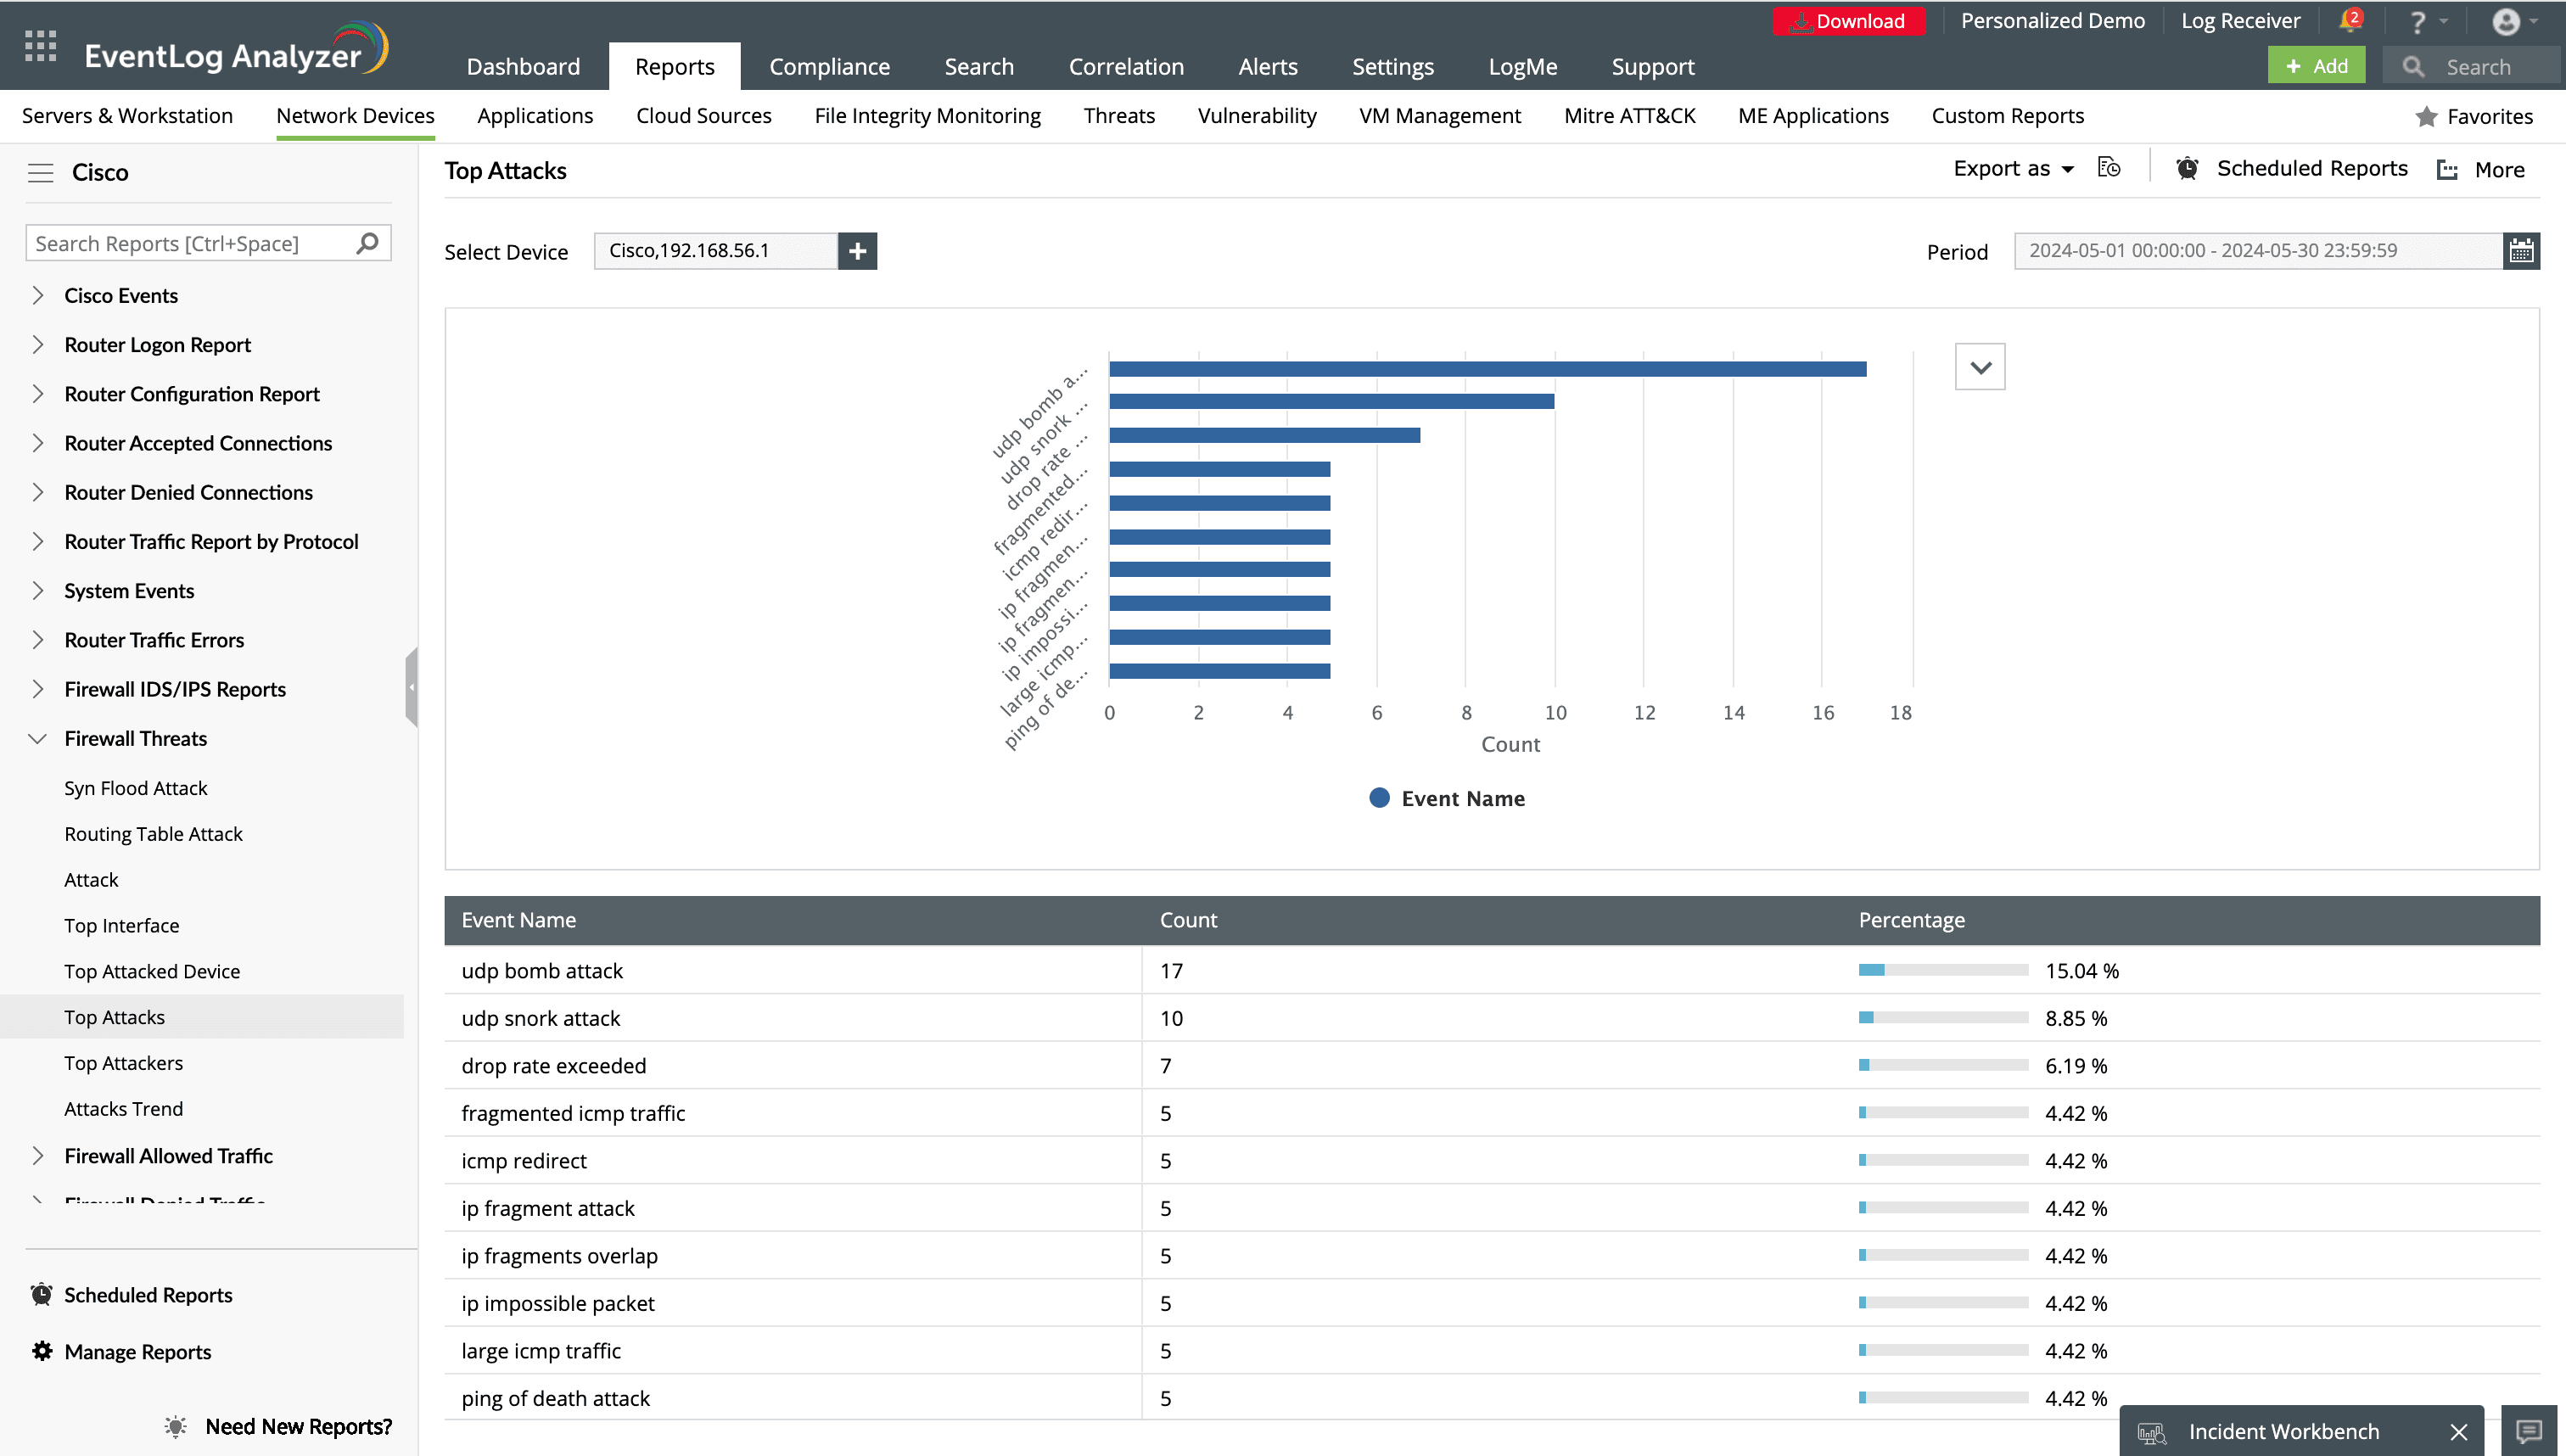The height and width of the screenshot is (1456, 2566).
Task: Open the chat icon at bottom right
Action: pyautogui.click(x=2528, y=1431)
